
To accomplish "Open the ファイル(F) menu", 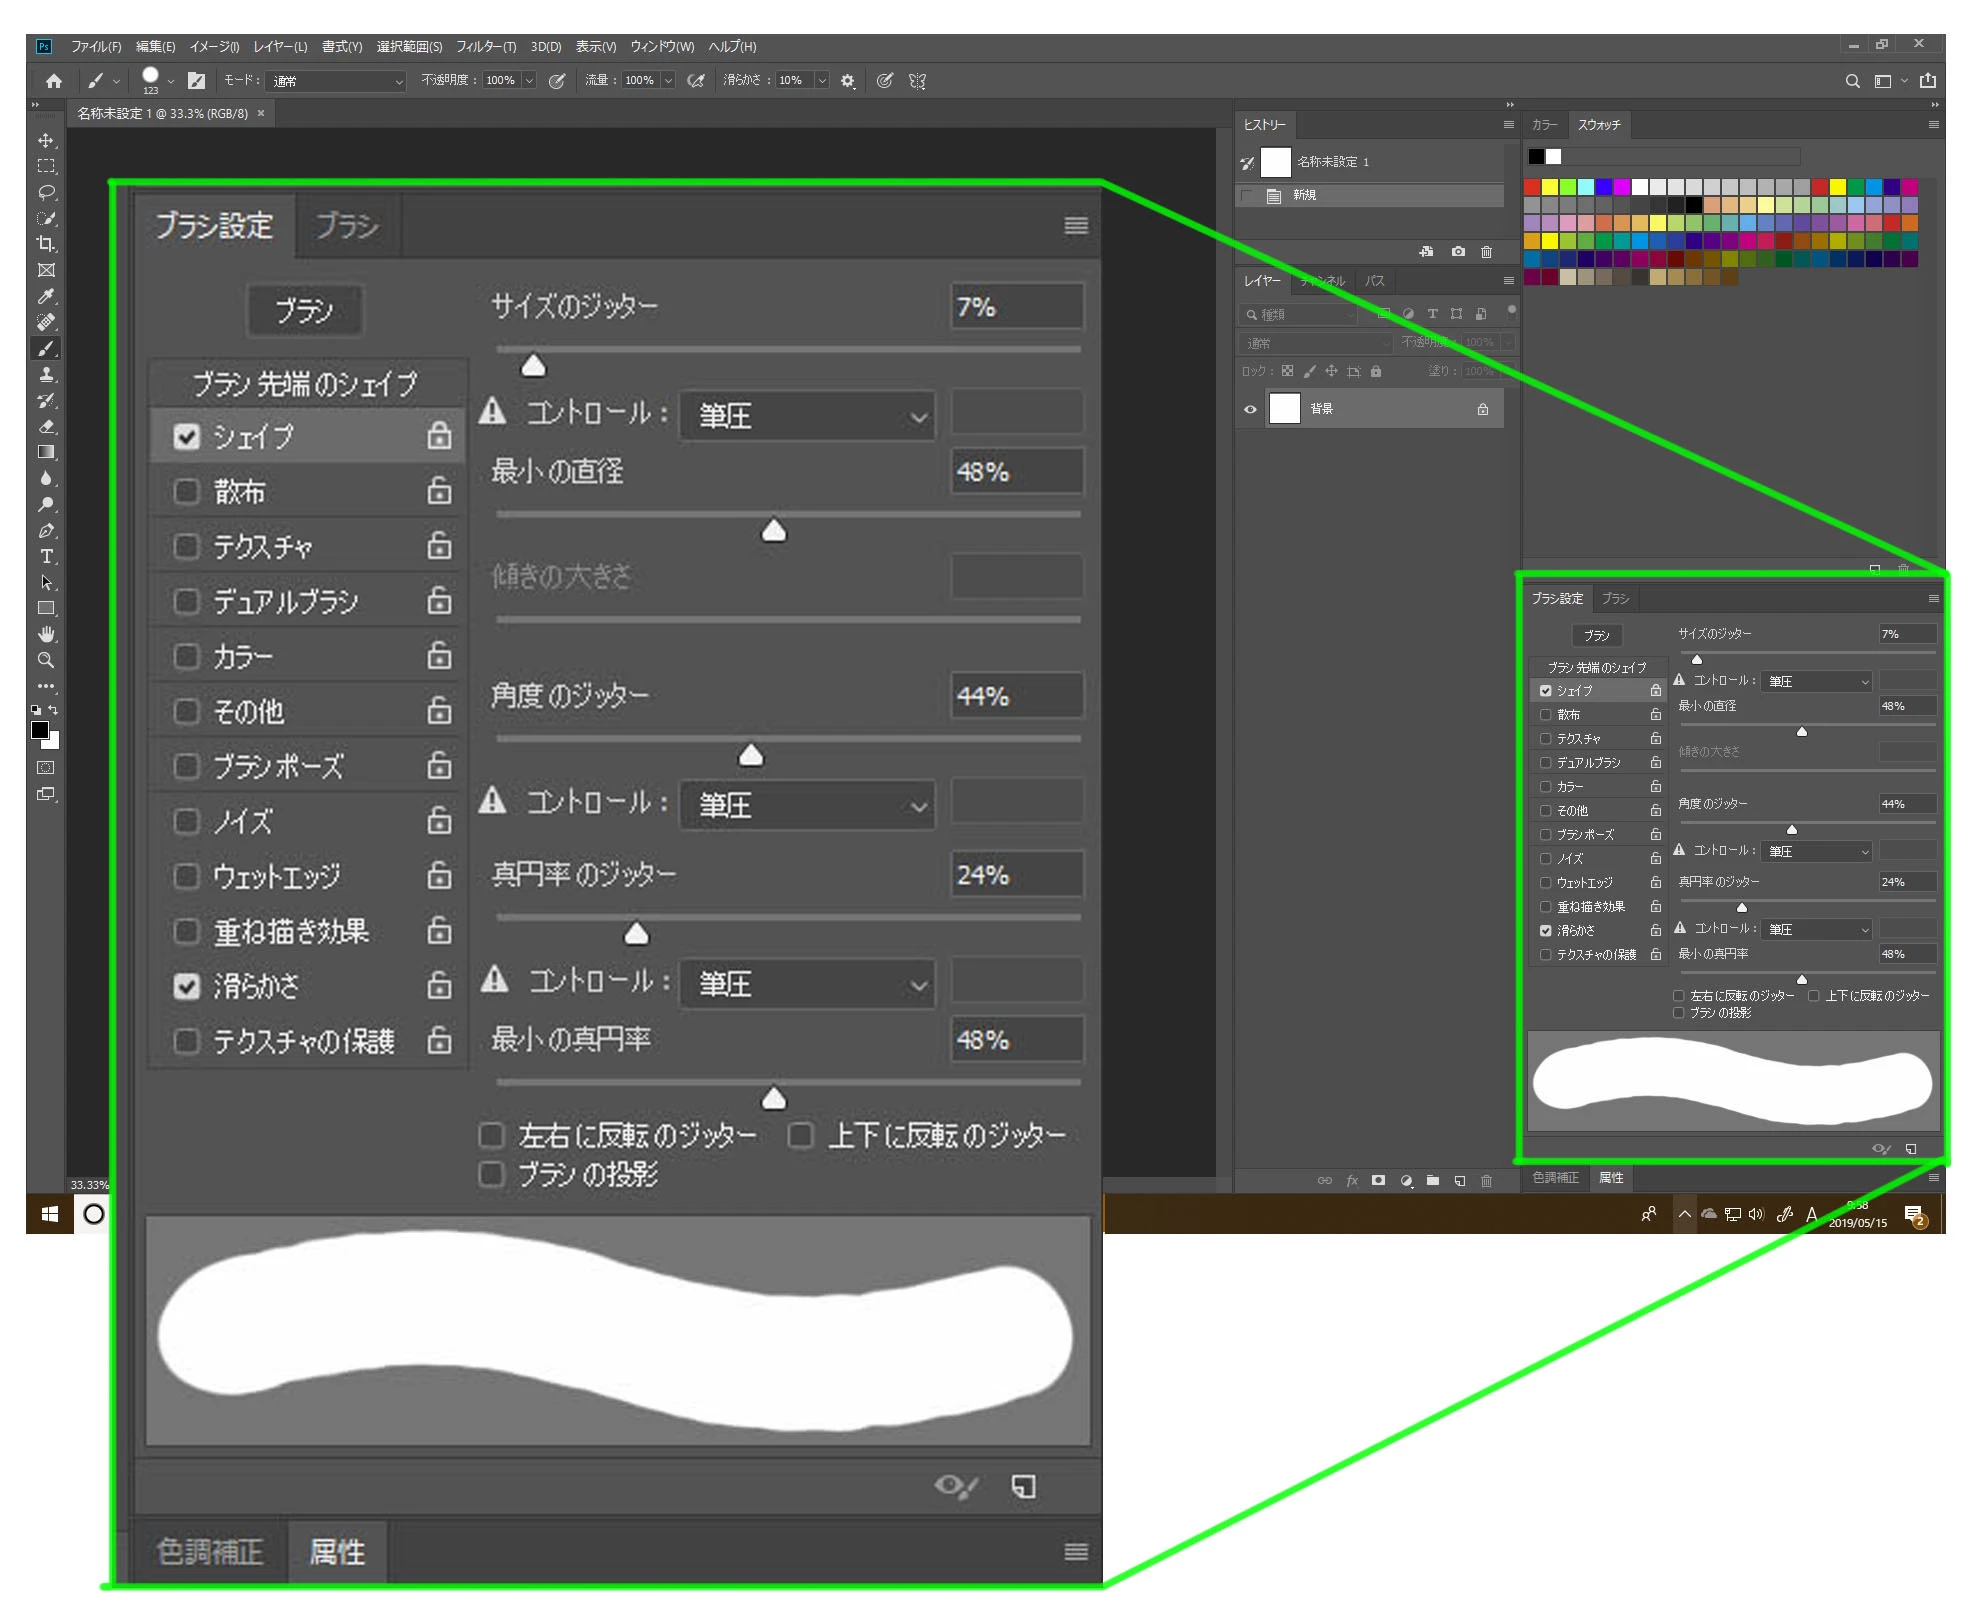I will click(x=96, y=46).
